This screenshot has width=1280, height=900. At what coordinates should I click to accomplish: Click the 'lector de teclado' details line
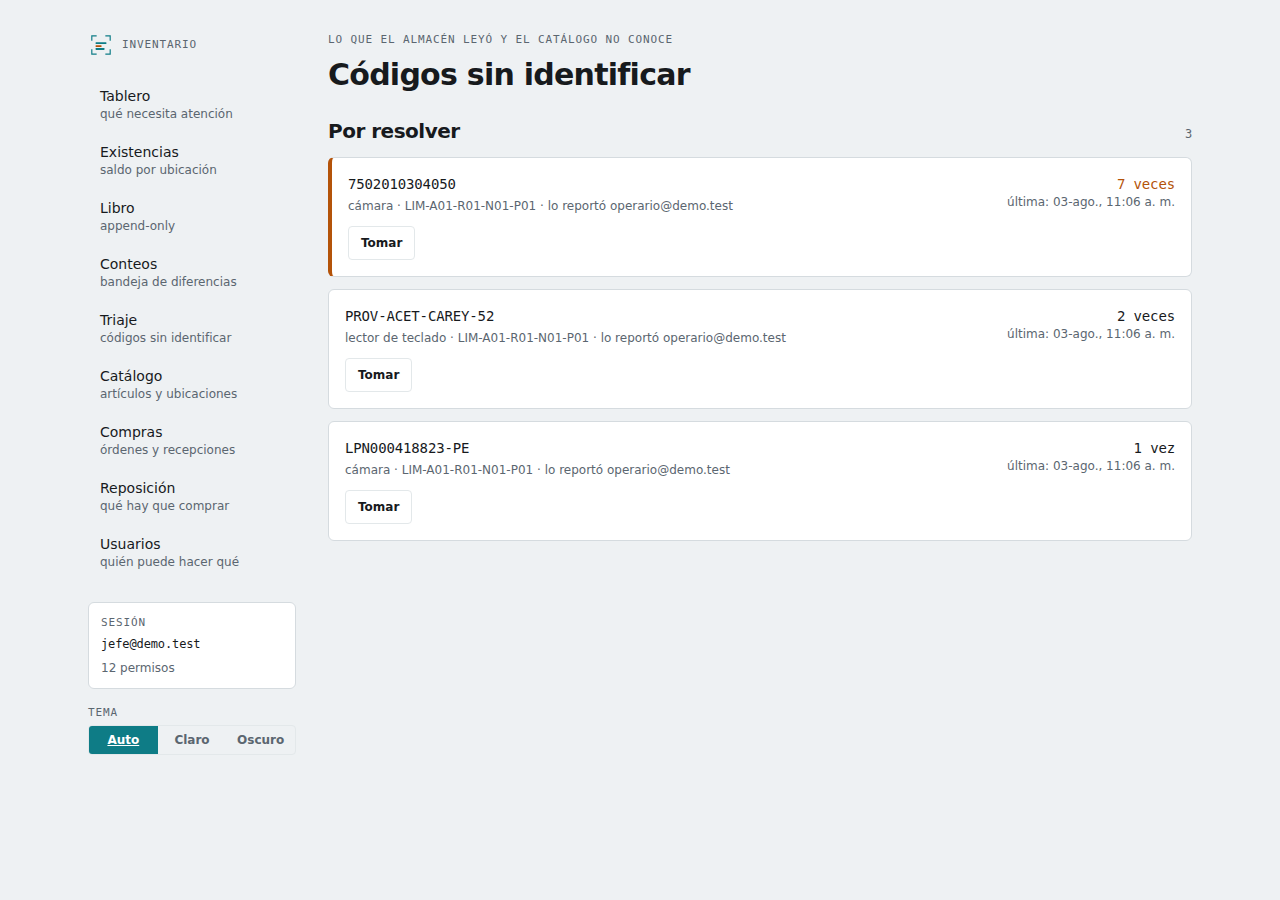tap(566, 338)
